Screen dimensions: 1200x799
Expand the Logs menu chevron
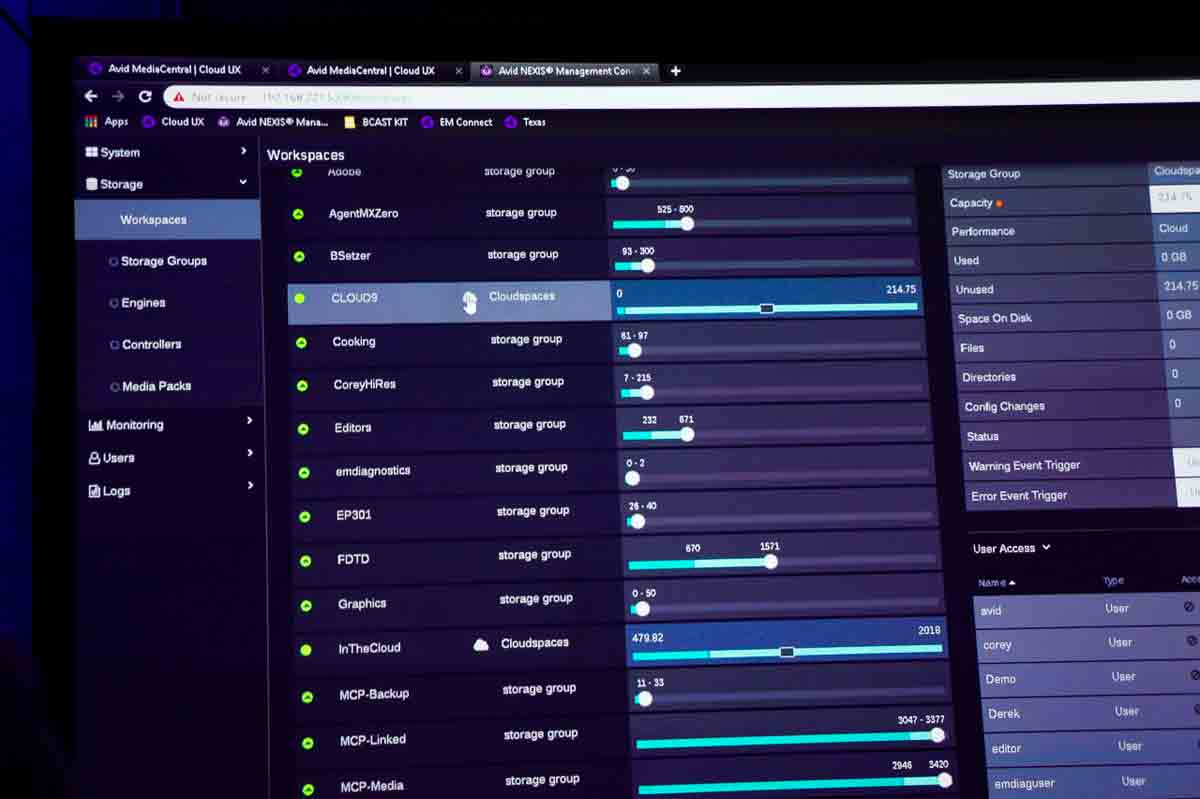coord(251,485)
